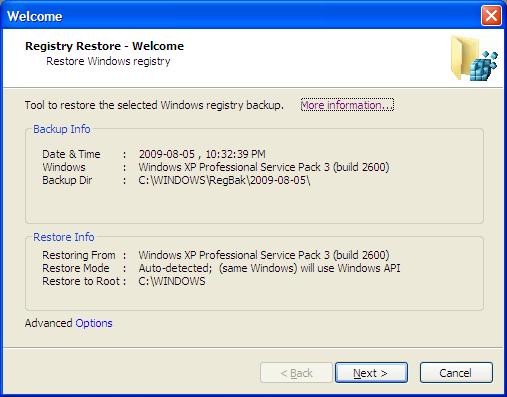This screenshot has height=397, width=507.
Task: Select the backup date 2009-08-05 text
Action: (x=167, y=154)
